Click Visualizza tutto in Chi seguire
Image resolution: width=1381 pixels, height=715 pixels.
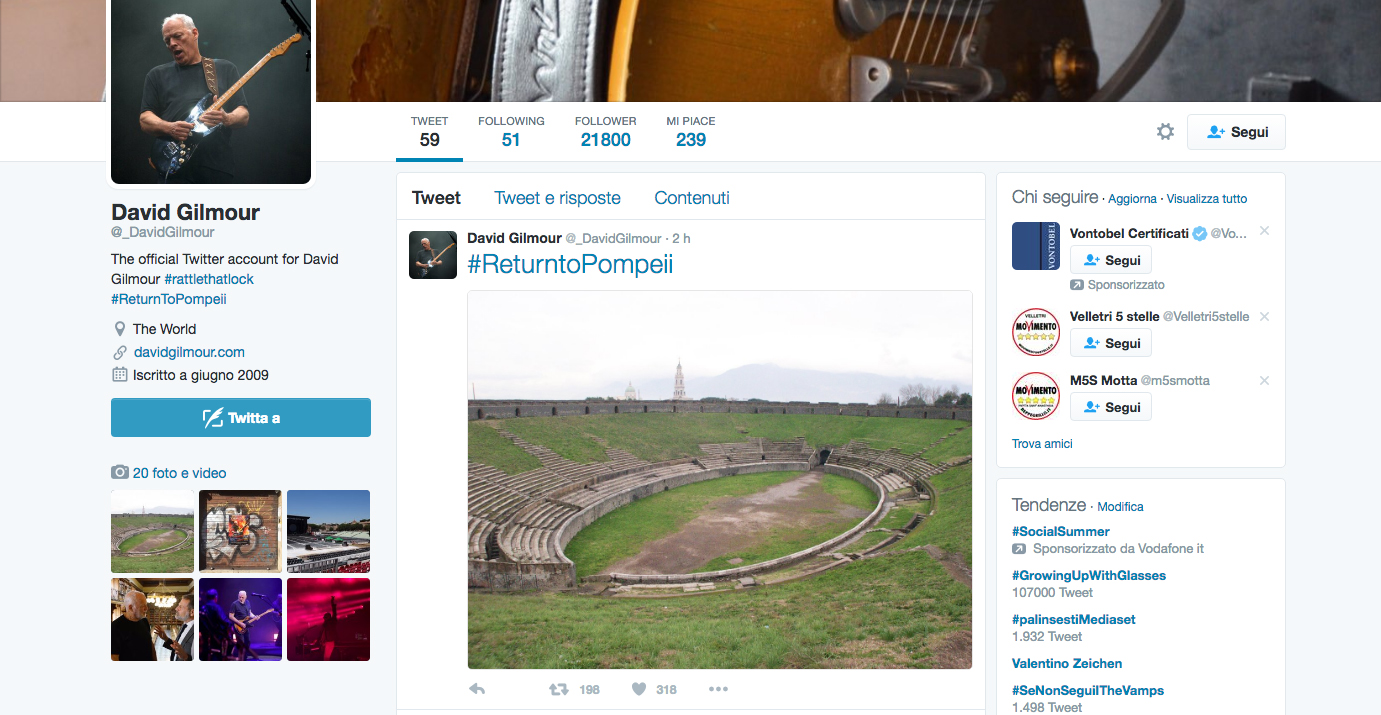point(1206,199)
